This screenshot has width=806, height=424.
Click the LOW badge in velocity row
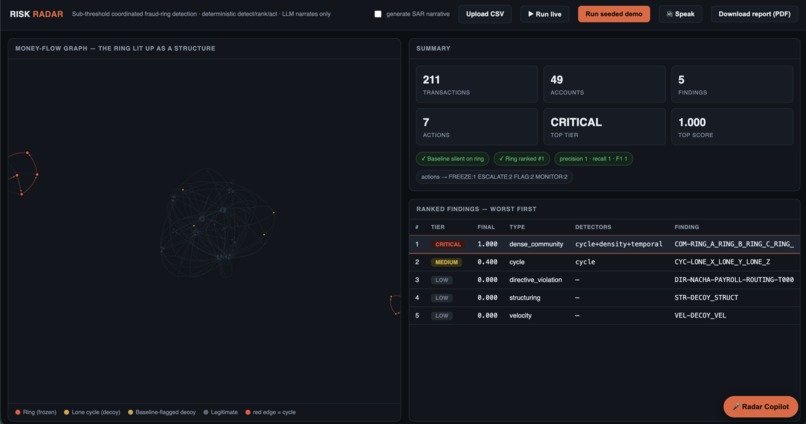[442, 316]
